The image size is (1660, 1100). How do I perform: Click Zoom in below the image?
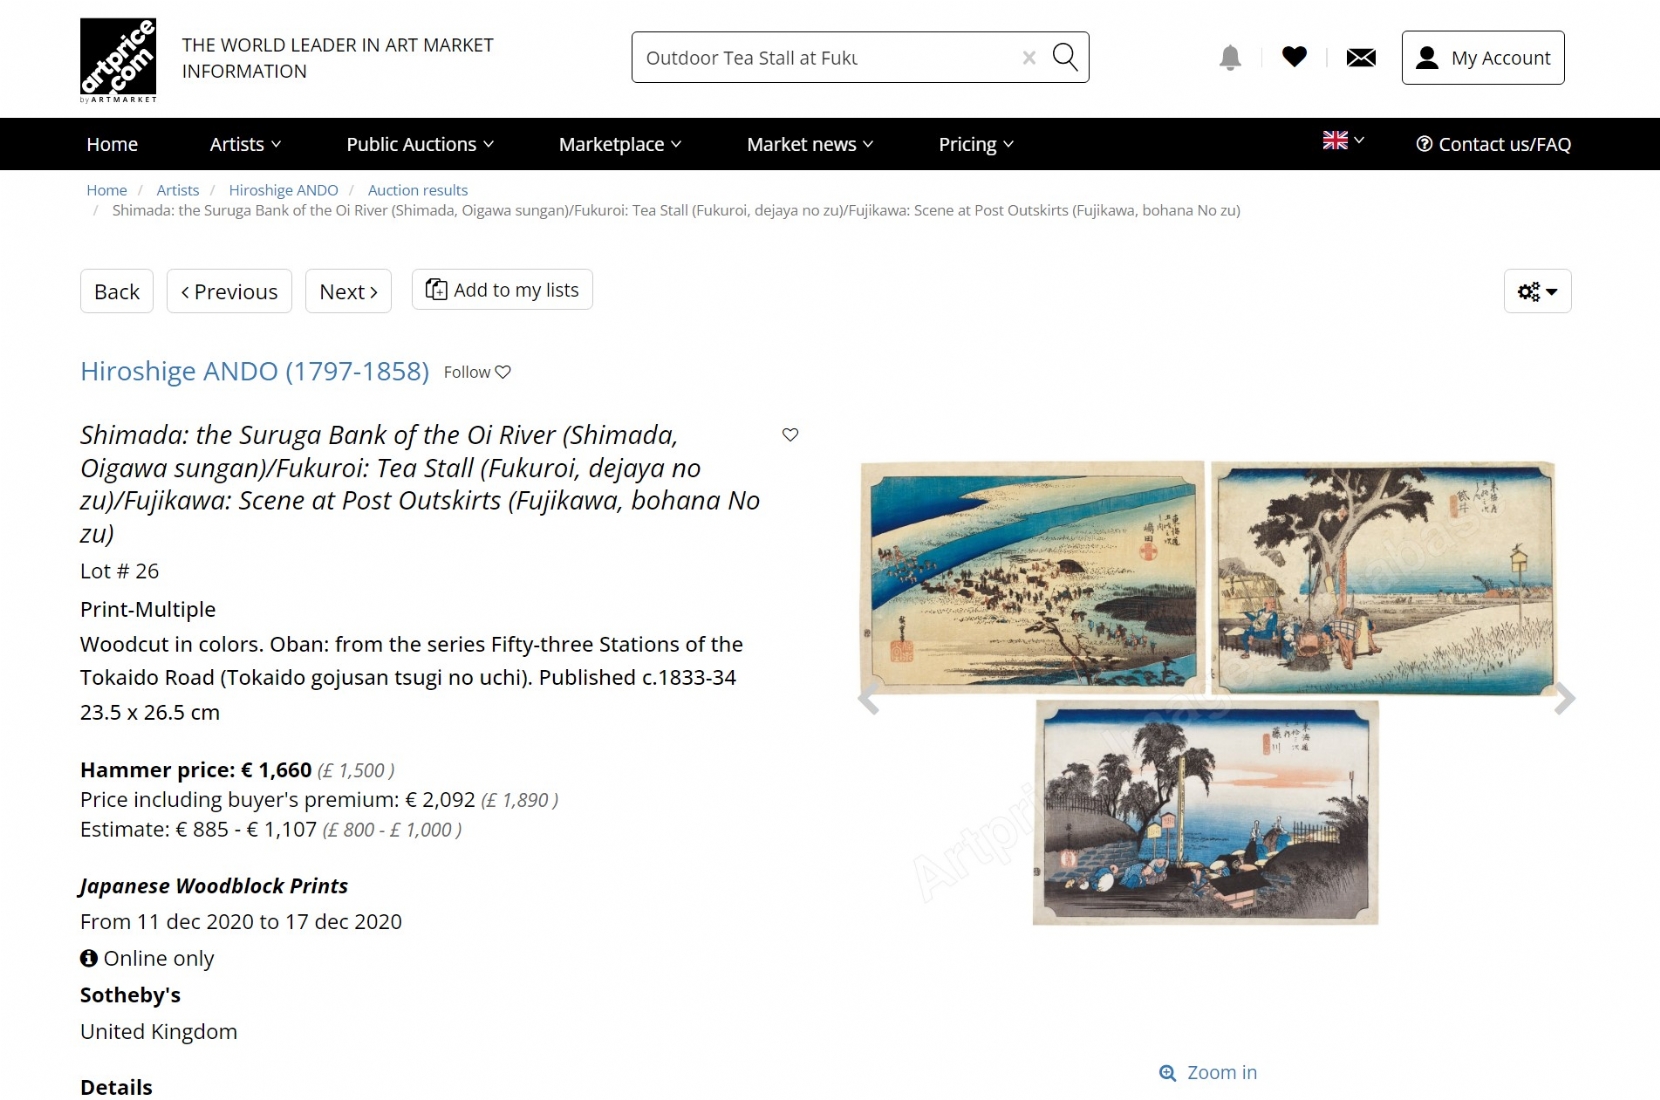point(1208,1072)
